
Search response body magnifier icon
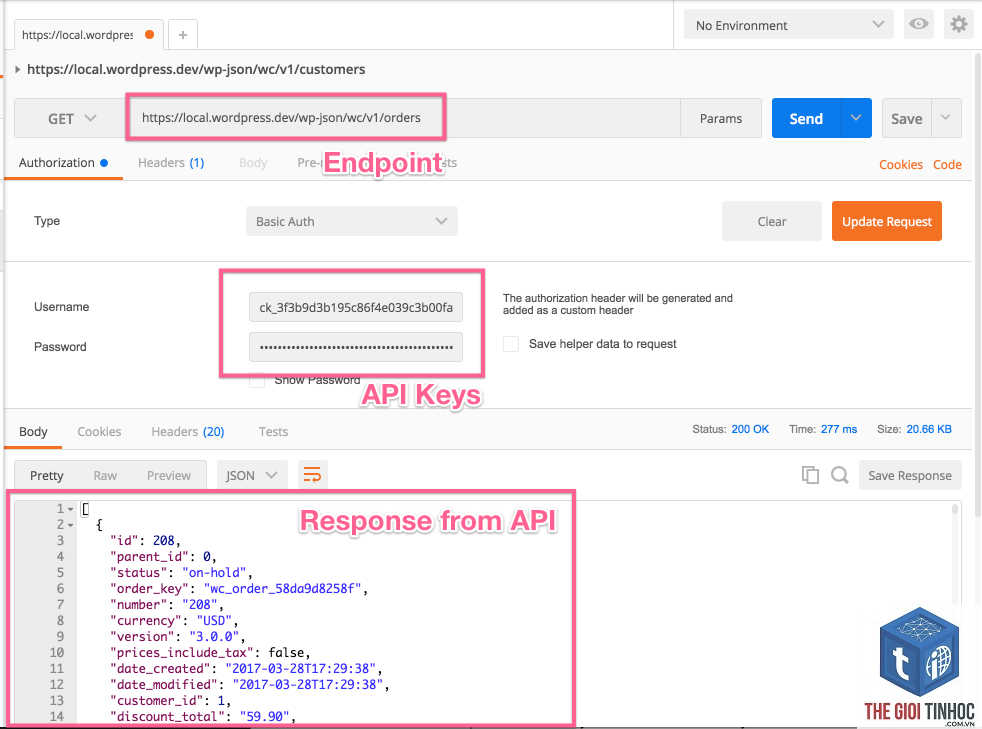click(839, 475)
